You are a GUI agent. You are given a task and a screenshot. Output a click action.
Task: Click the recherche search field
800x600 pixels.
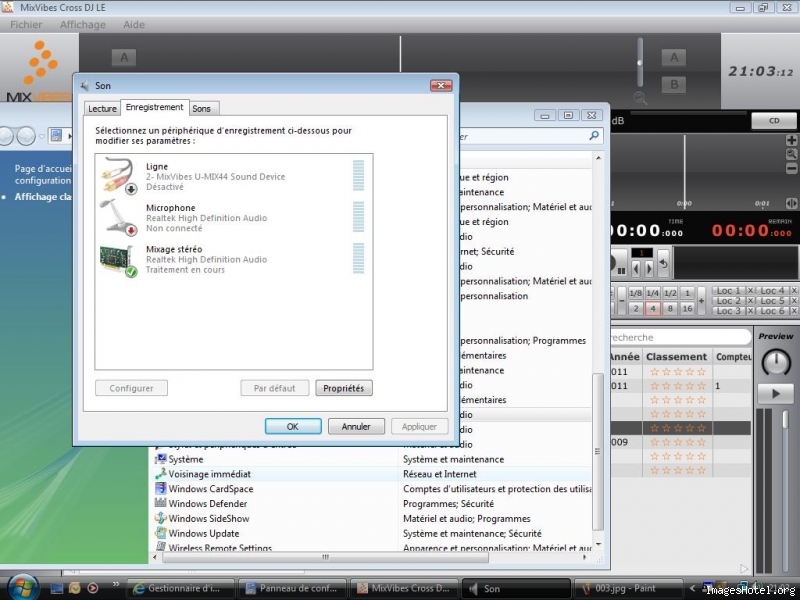coord(681,337)
